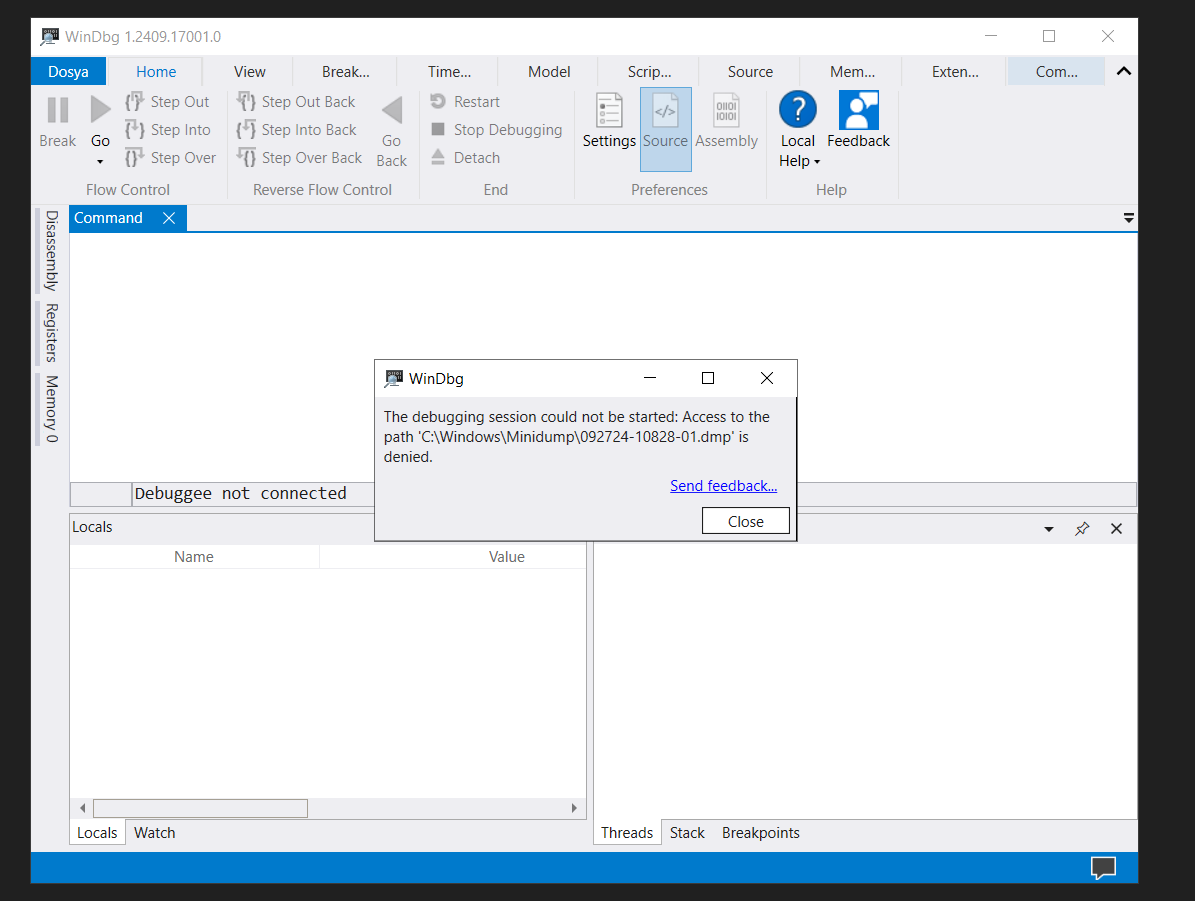The image size is (1195, 901).
Task: Click the Detach icon
Action: pyautogui.click(x=437, y=157)
